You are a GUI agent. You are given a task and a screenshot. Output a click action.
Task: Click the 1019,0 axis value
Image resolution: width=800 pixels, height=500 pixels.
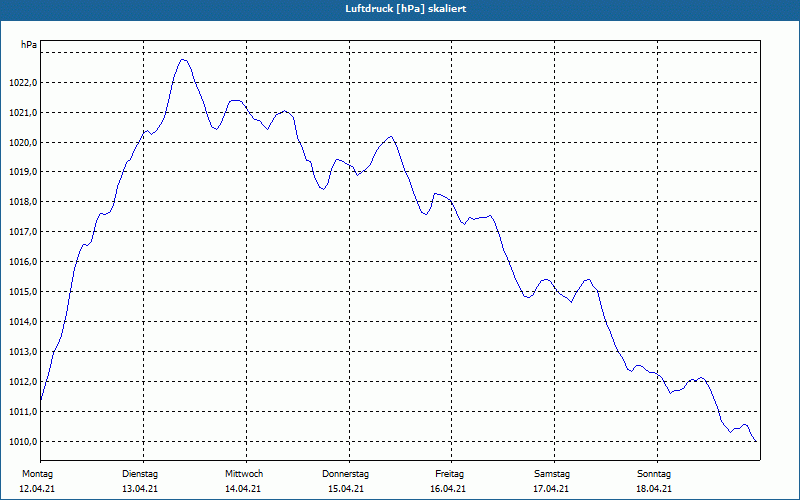pyautogui.click(x=23, y=172)
